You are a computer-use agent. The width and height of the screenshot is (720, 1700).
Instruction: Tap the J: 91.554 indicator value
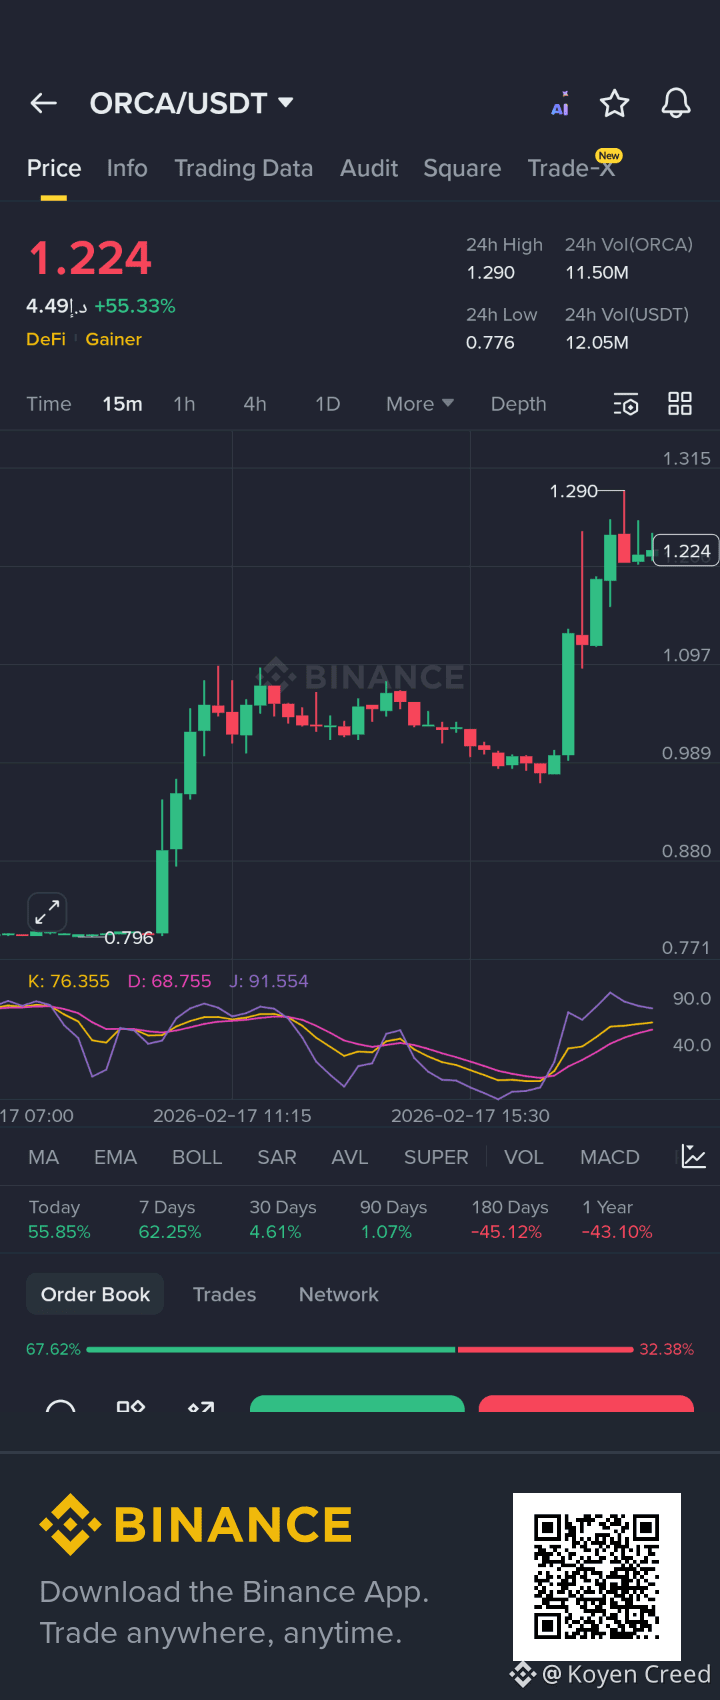[x=269, y=981]
